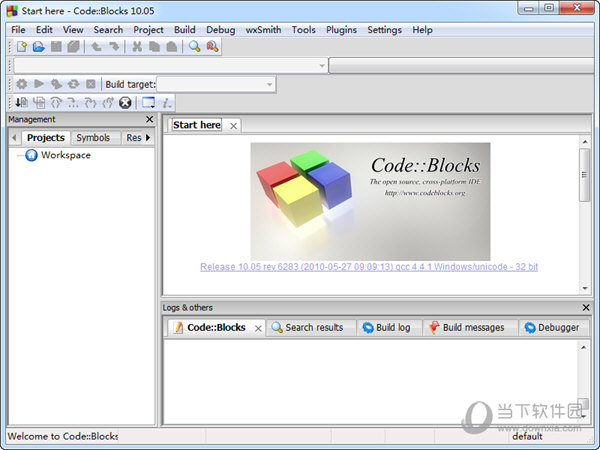
Task: Click the Release 10.05 rev 6283 link
Action: point(369,267)
